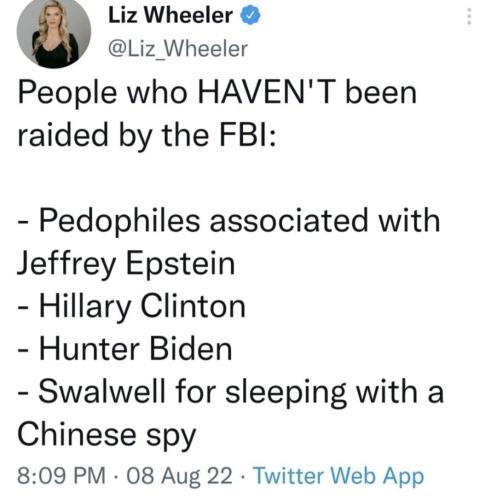Click the word "Pedophiles" in the tweet
497x500 pixels.
(119, 221)
